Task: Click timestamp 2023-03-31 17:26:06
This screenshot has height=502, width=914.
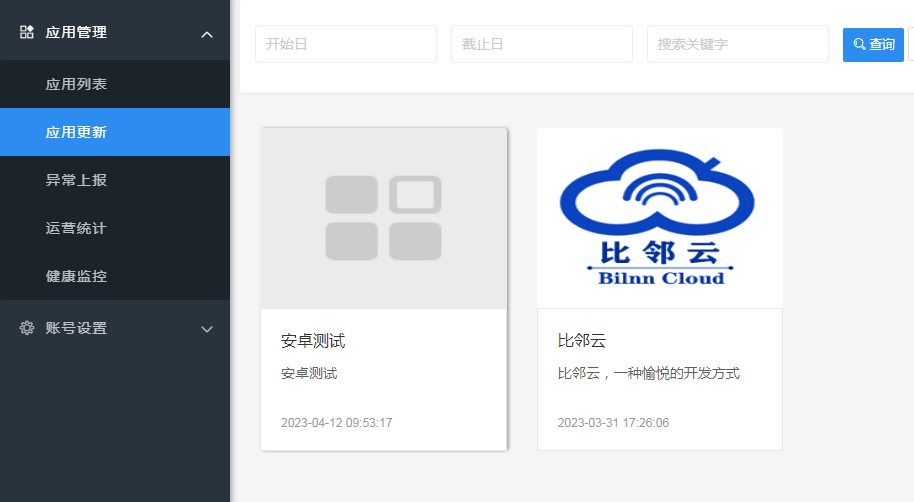Action: click(613, 423)
